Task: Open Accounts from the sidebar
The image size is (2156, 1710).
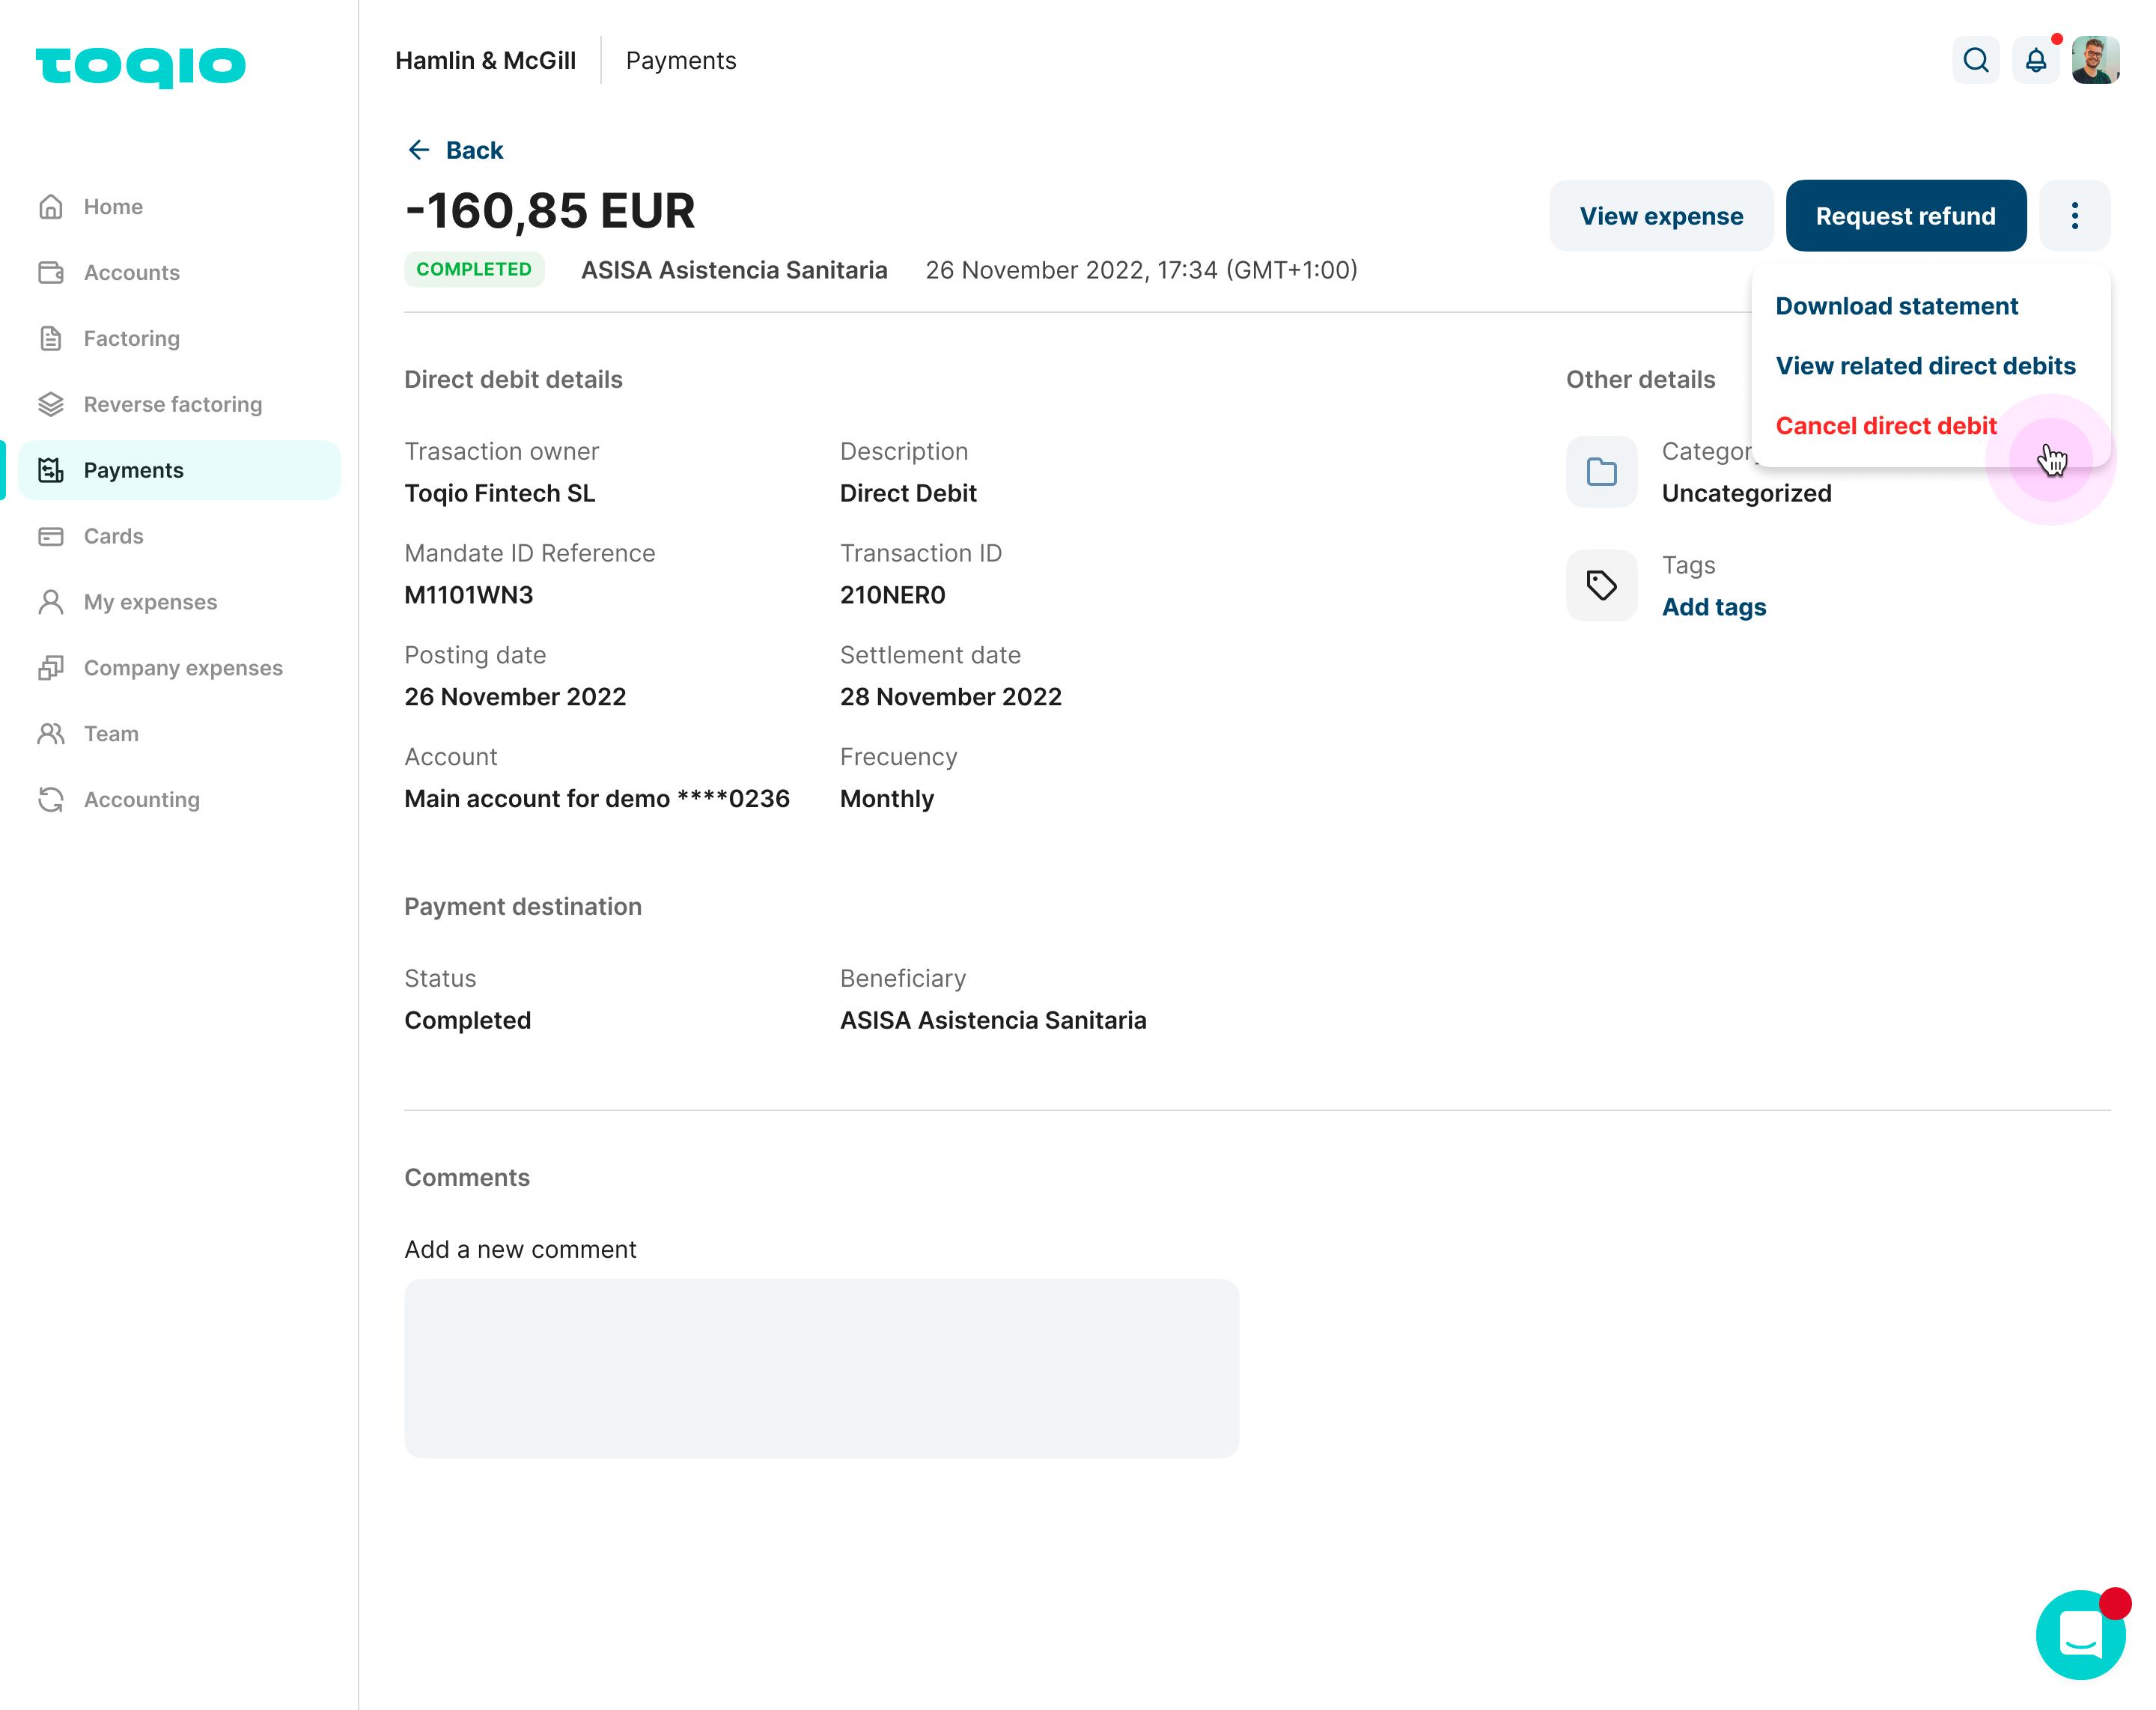Action: pos(131,273)
